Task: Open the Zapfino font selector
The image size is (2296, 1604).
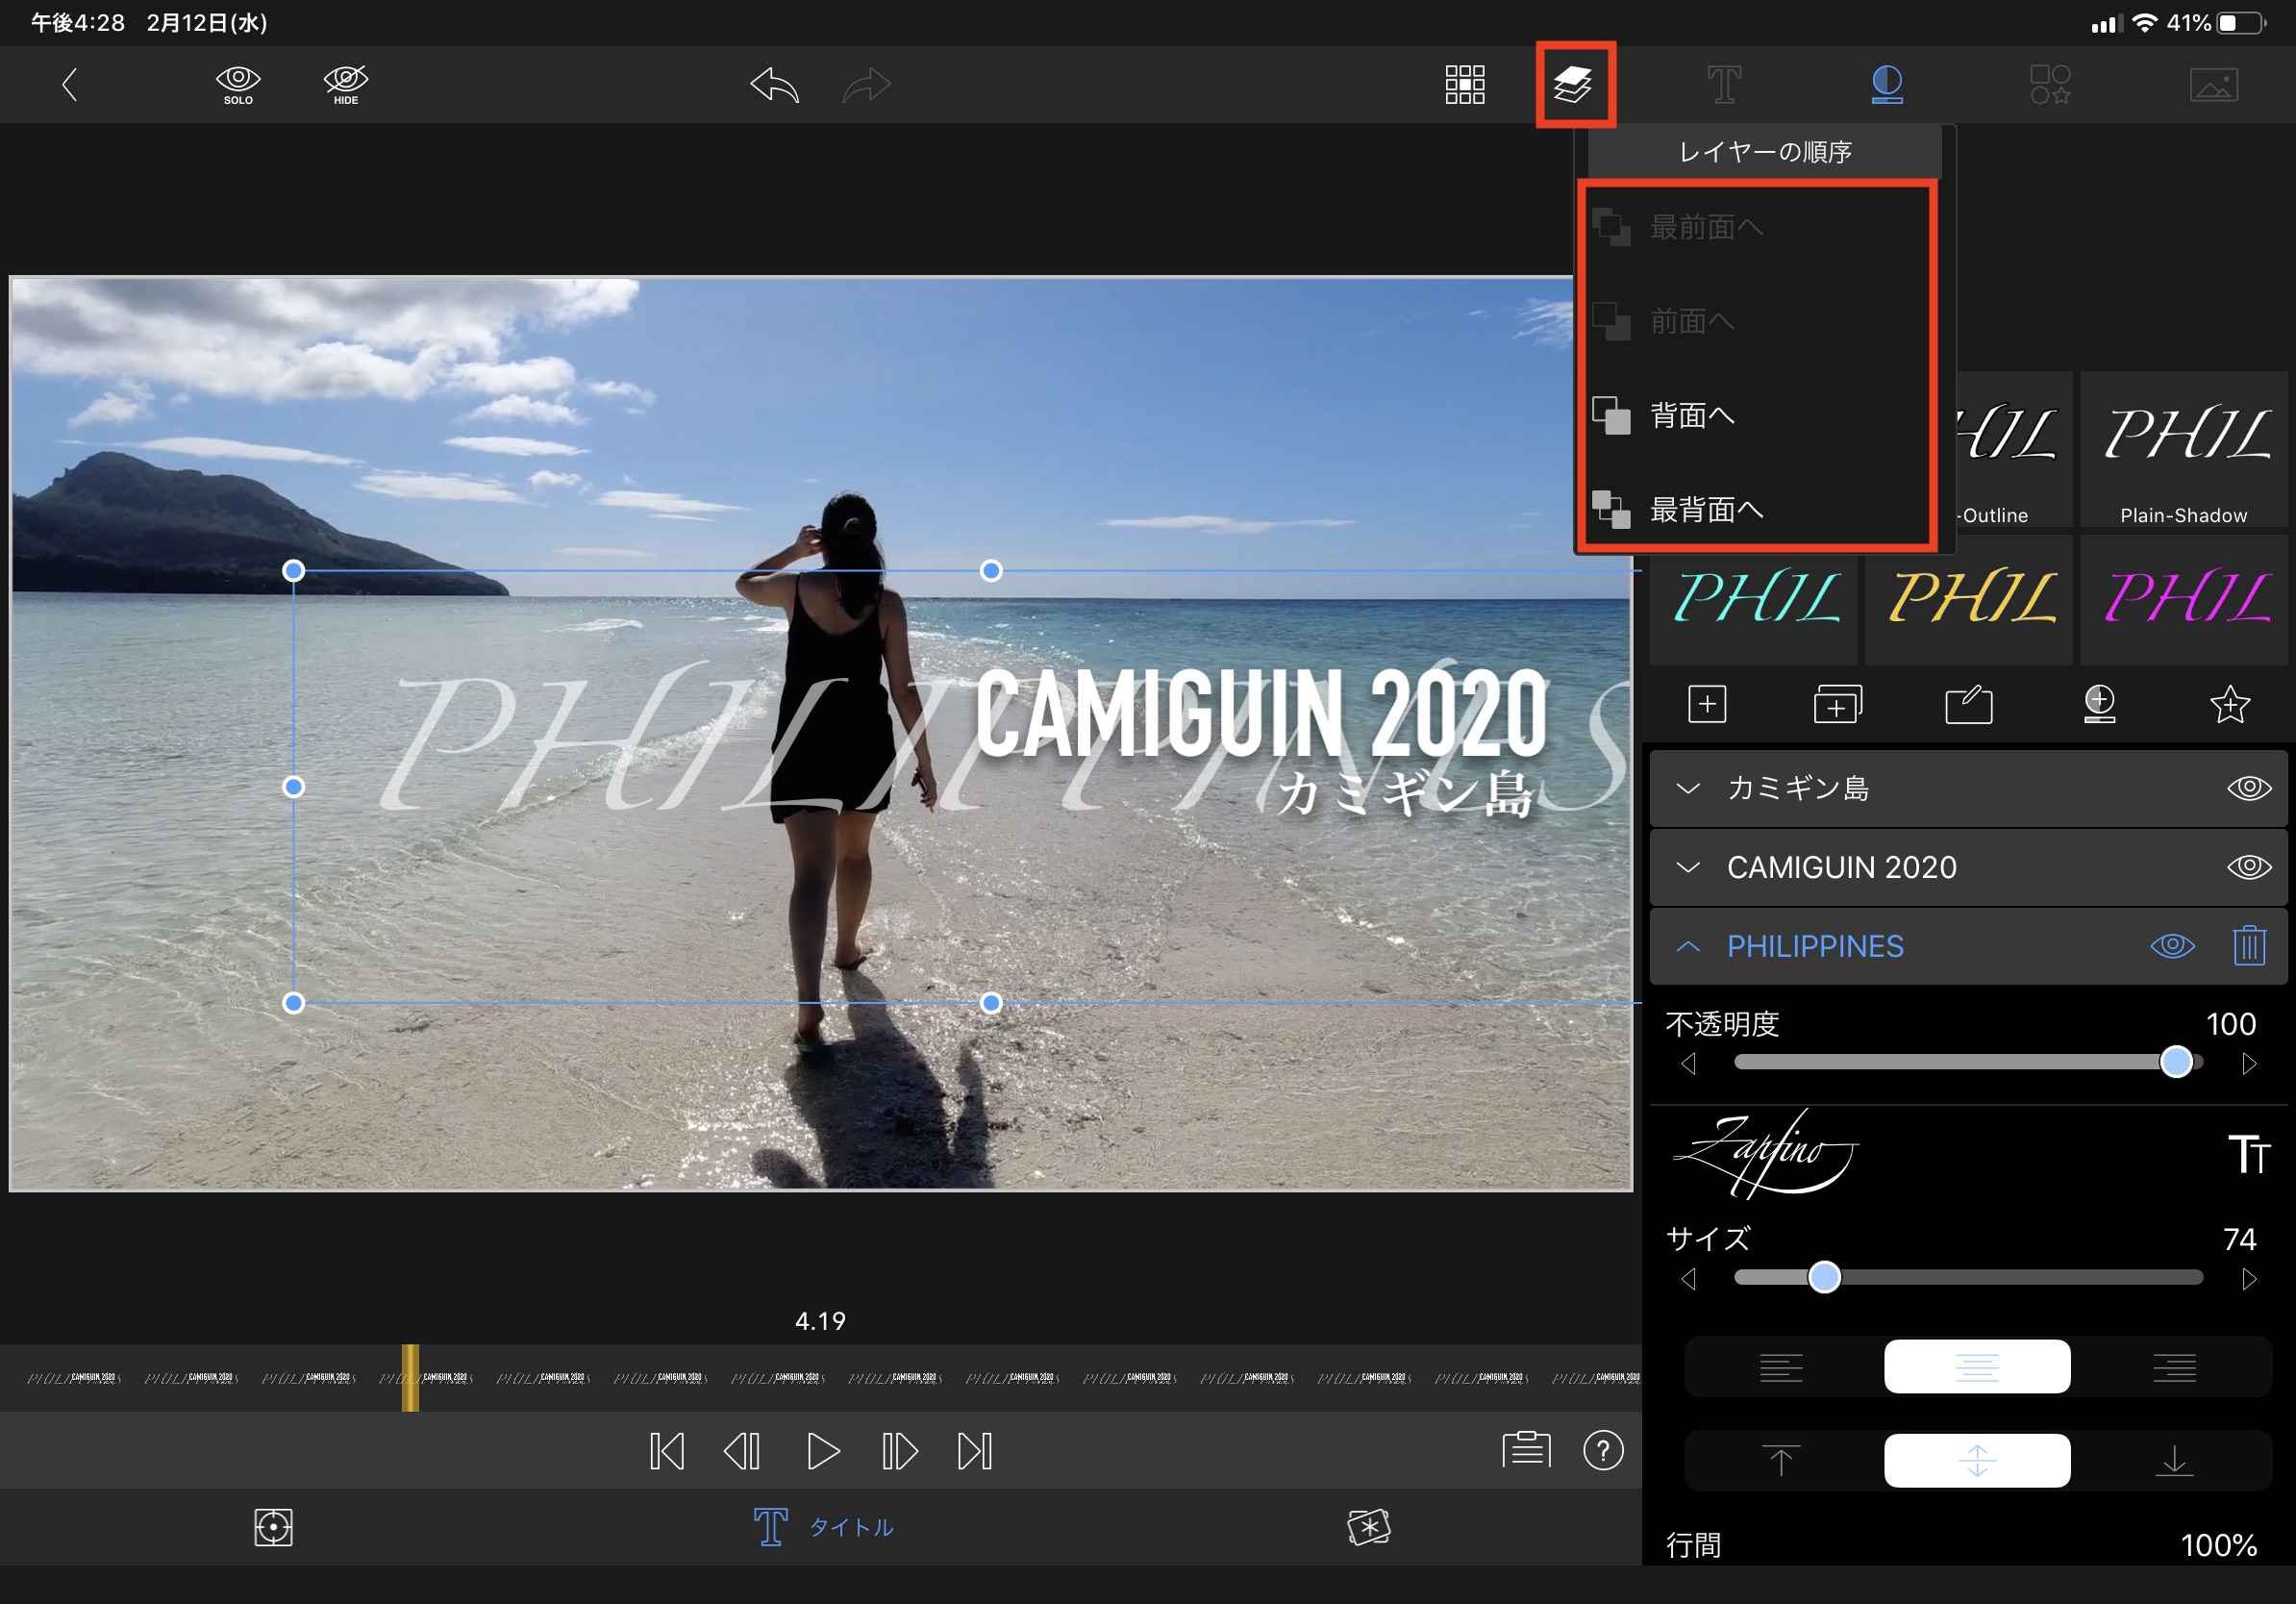Action: (1765, 1154)
